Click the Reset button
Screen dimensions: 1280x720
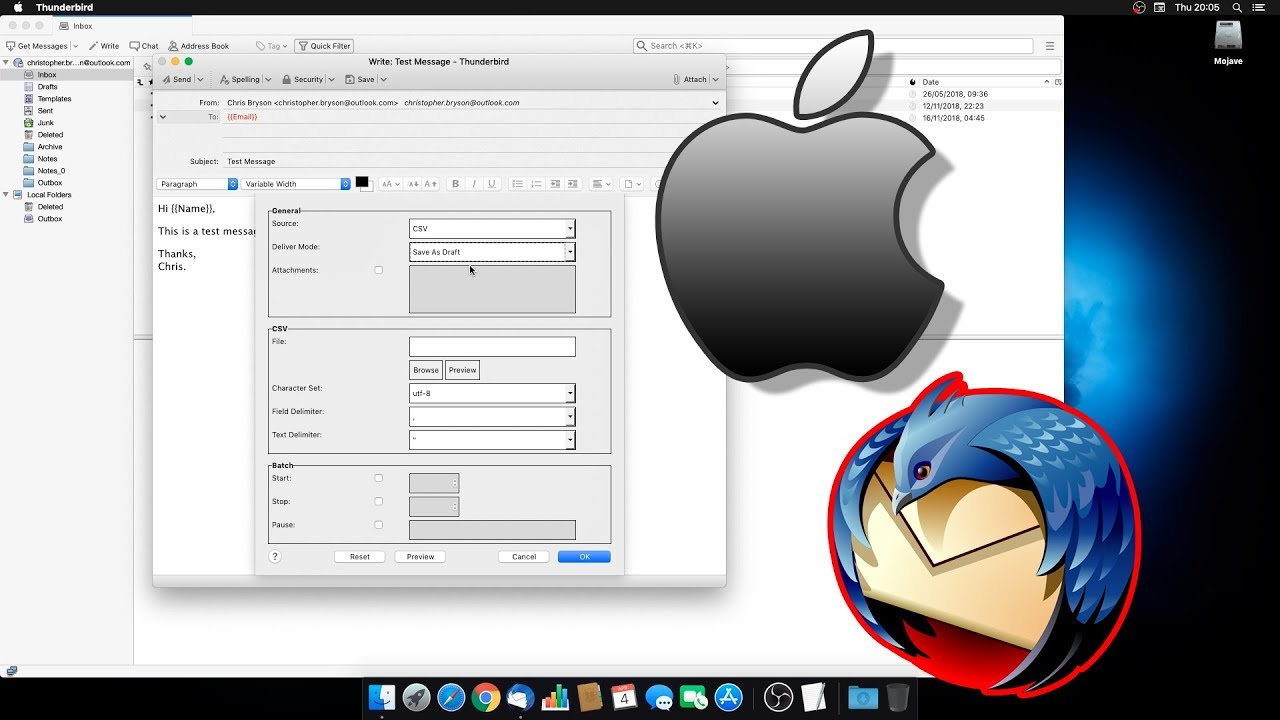[x=360, y=557]
